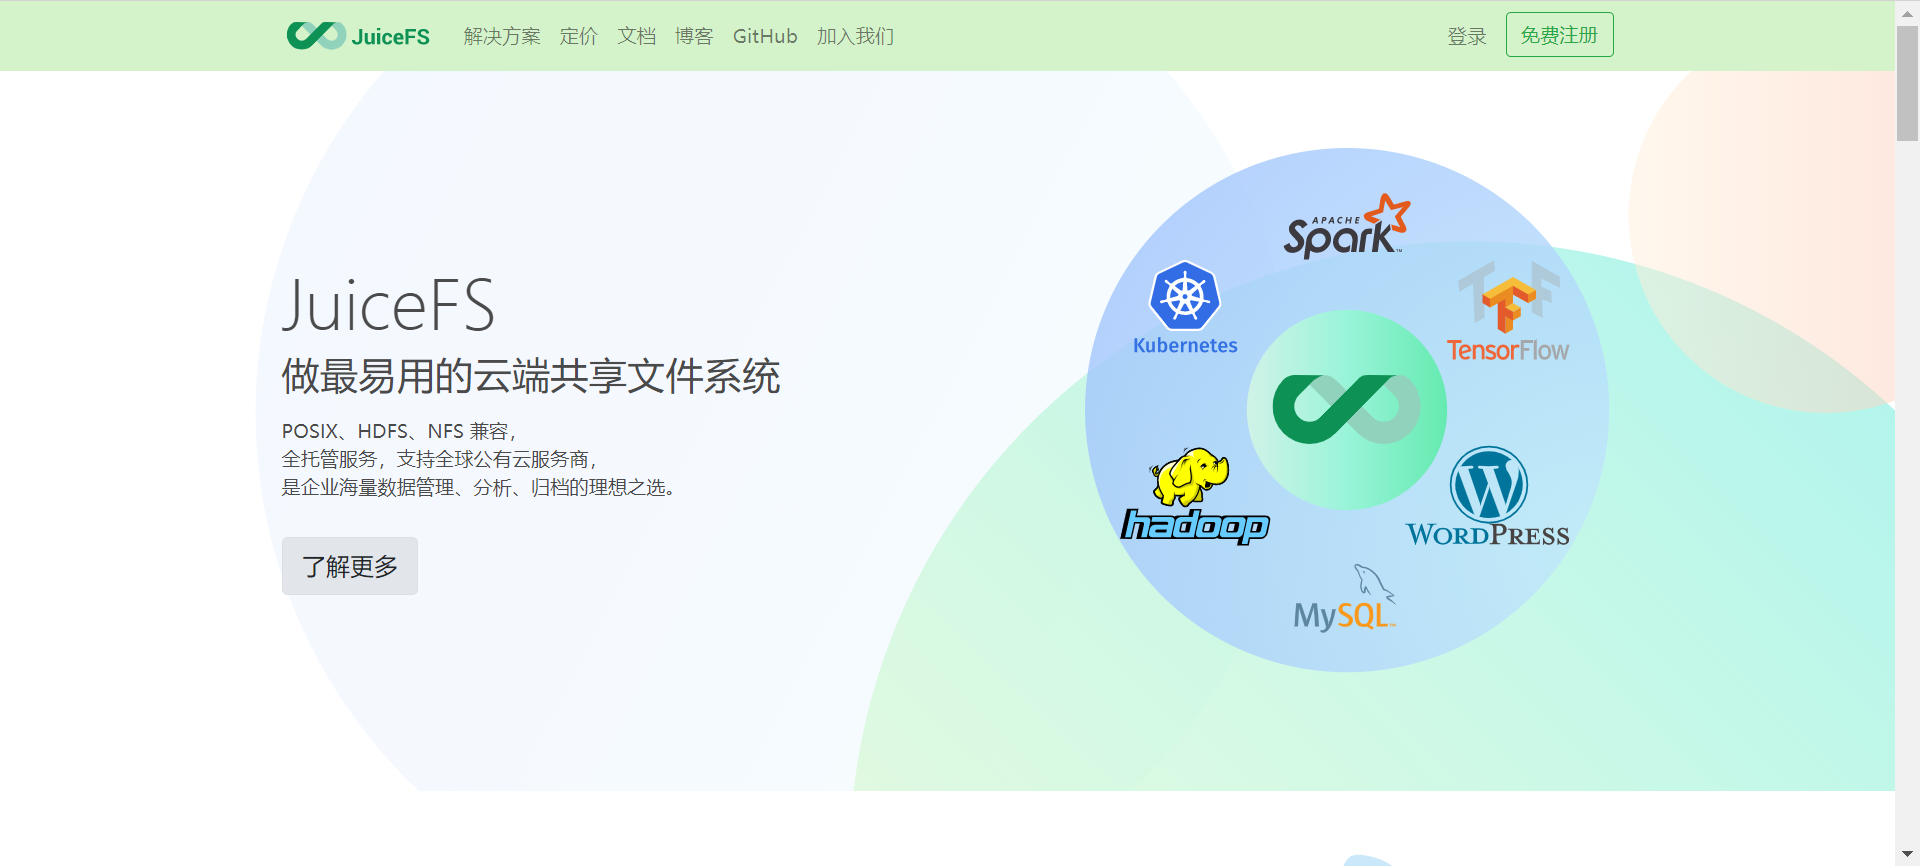Click the MySQL dolphin logo
The image size is (1920, 866).
tap(1345, 598)
